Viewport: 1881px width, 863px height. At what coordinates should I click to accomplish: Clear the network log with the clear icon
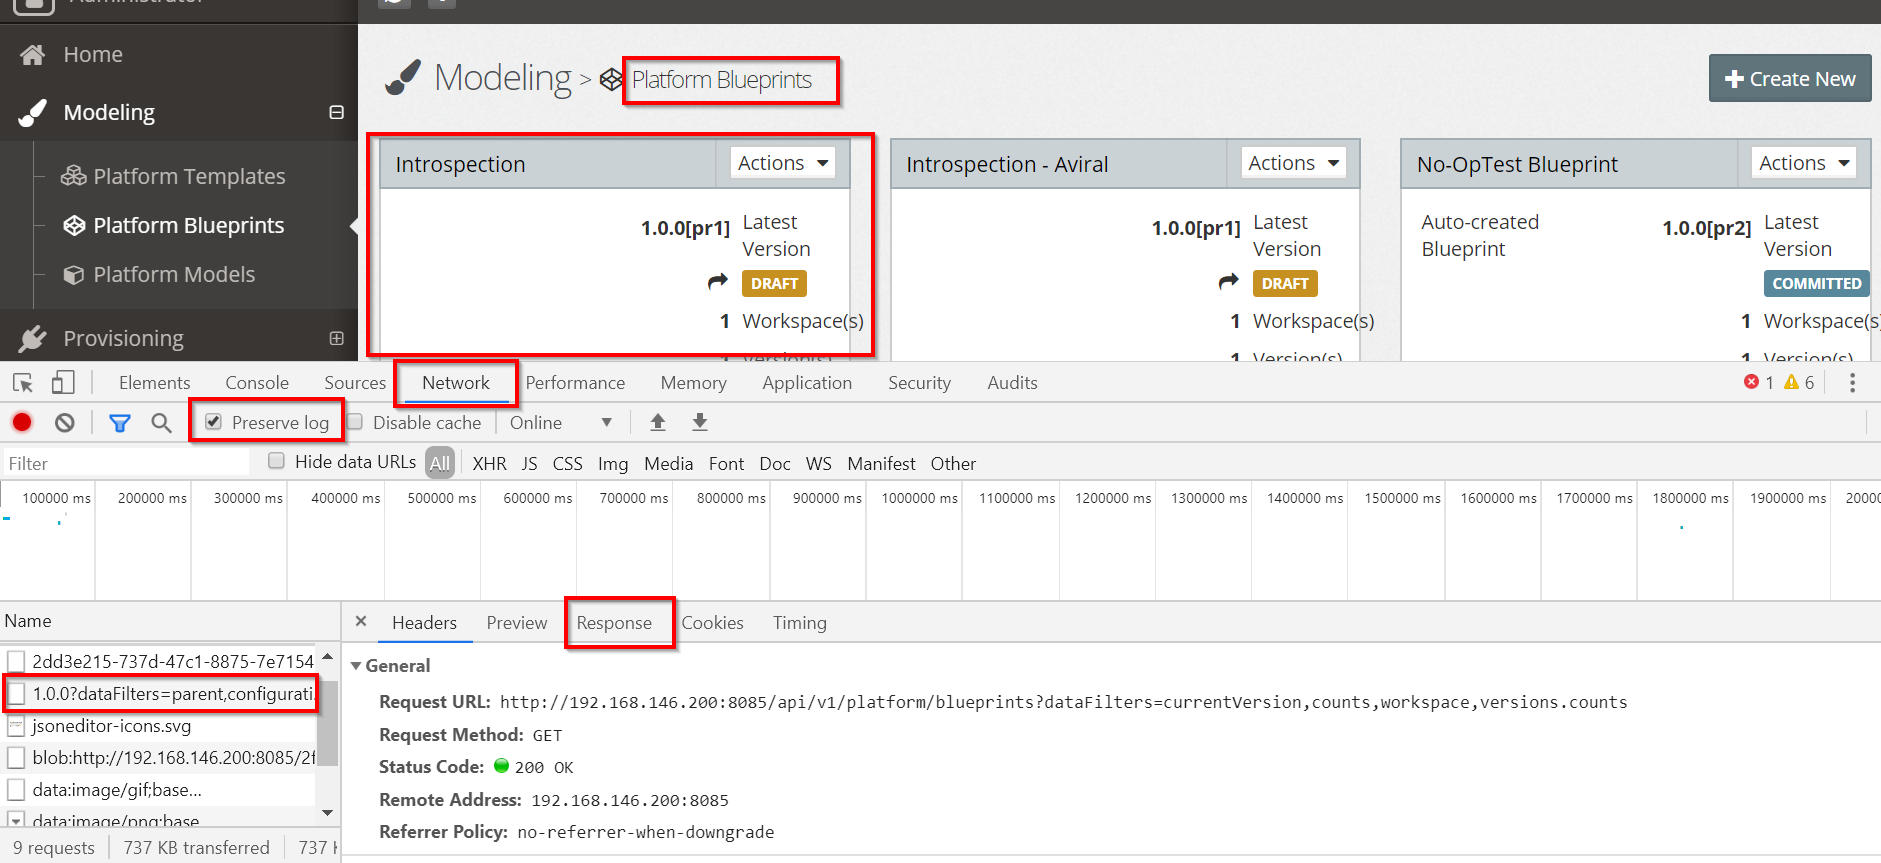pyautogui.click(x=65, y=423)
